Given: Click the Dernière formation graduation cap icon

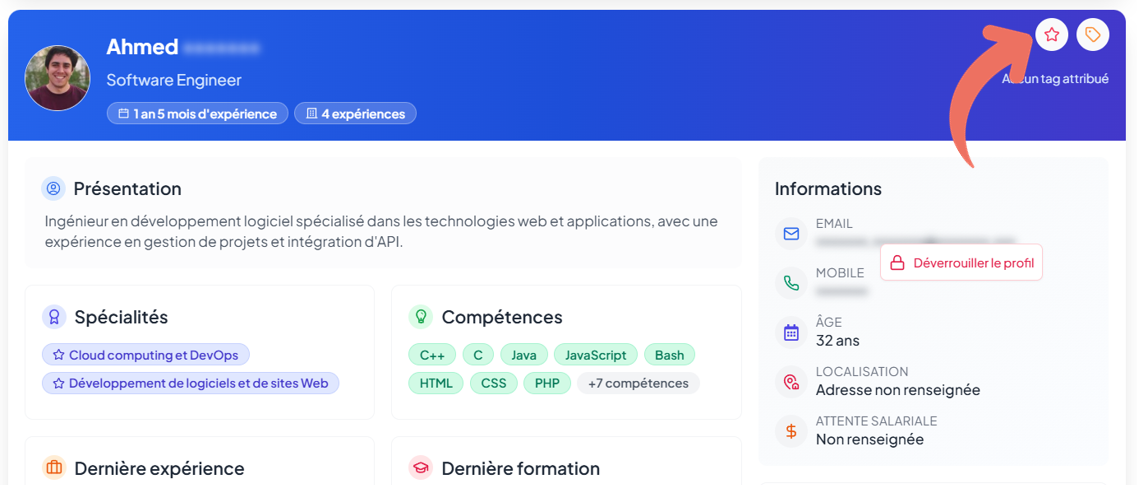Looking at the screenshot, I should [x=421, y=467].
